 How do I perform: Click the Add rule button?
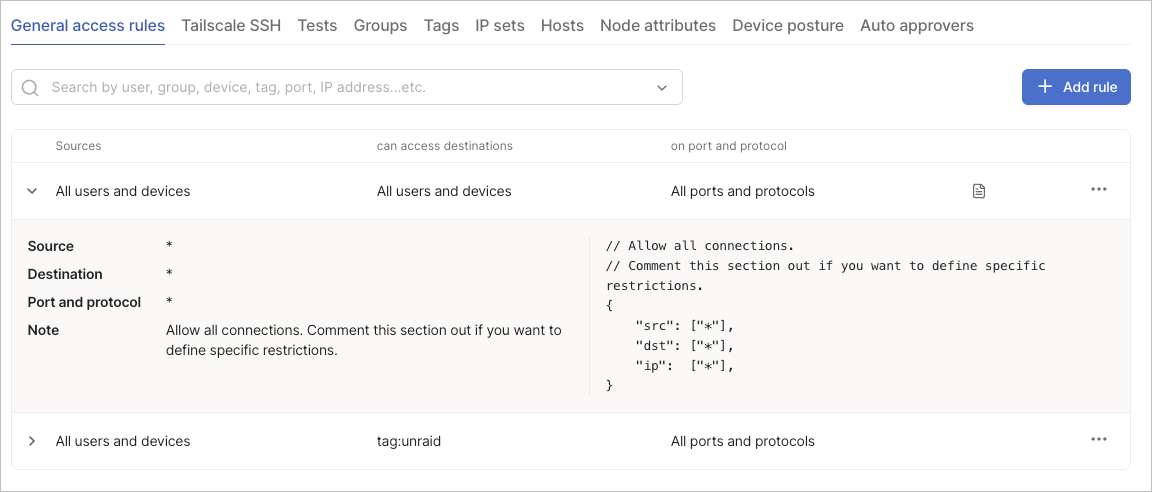(1076, 87)
